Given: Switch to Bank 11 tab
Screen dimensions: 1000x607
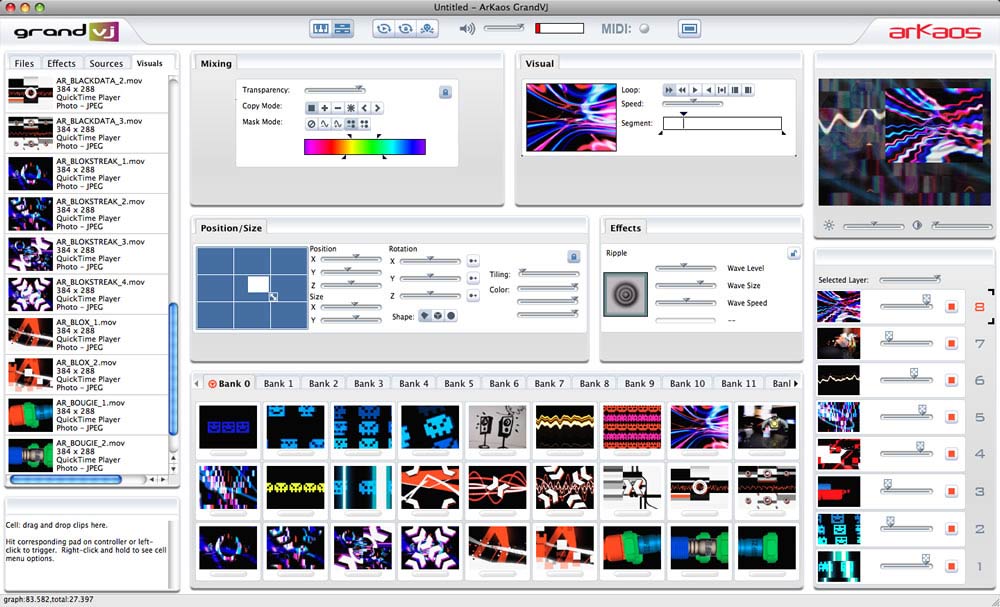Looking at the screenshot, I should click(739, 383).
